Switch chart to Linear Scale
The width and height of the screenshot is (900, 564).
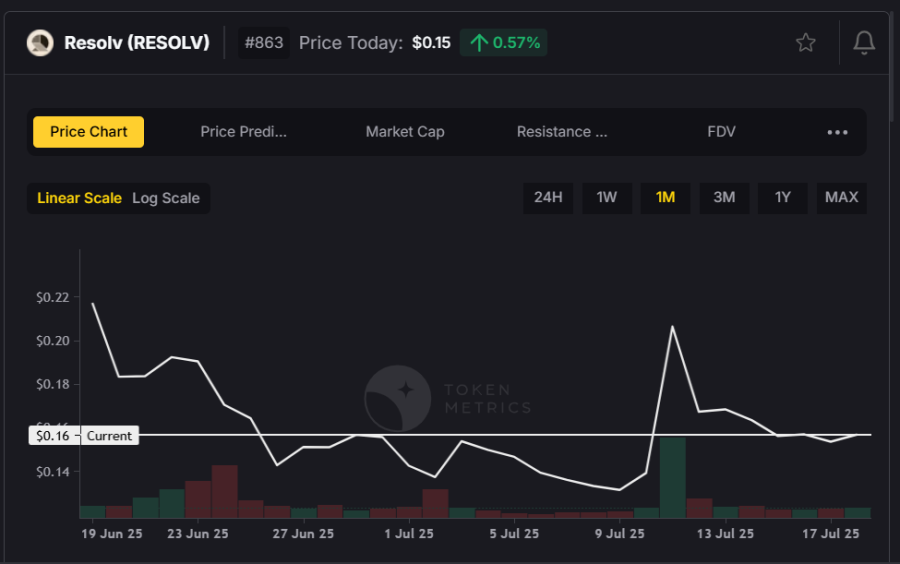pos(79,198)
